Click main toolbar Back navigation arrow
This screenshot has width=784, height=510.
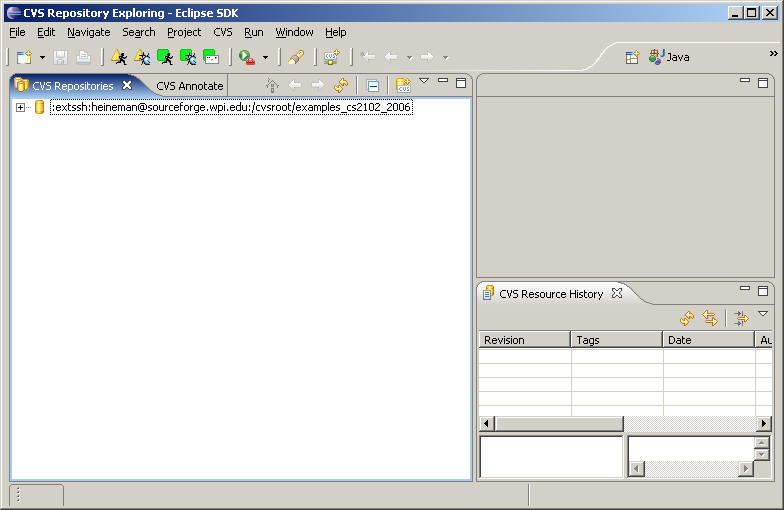[x=392, y=58]
